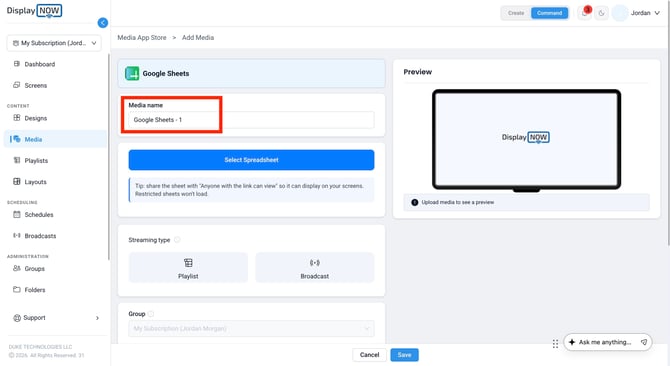Viewport: 670px width, 366px height.
Task: Click the send icon in assistant box
Action: tap(644, 342)
